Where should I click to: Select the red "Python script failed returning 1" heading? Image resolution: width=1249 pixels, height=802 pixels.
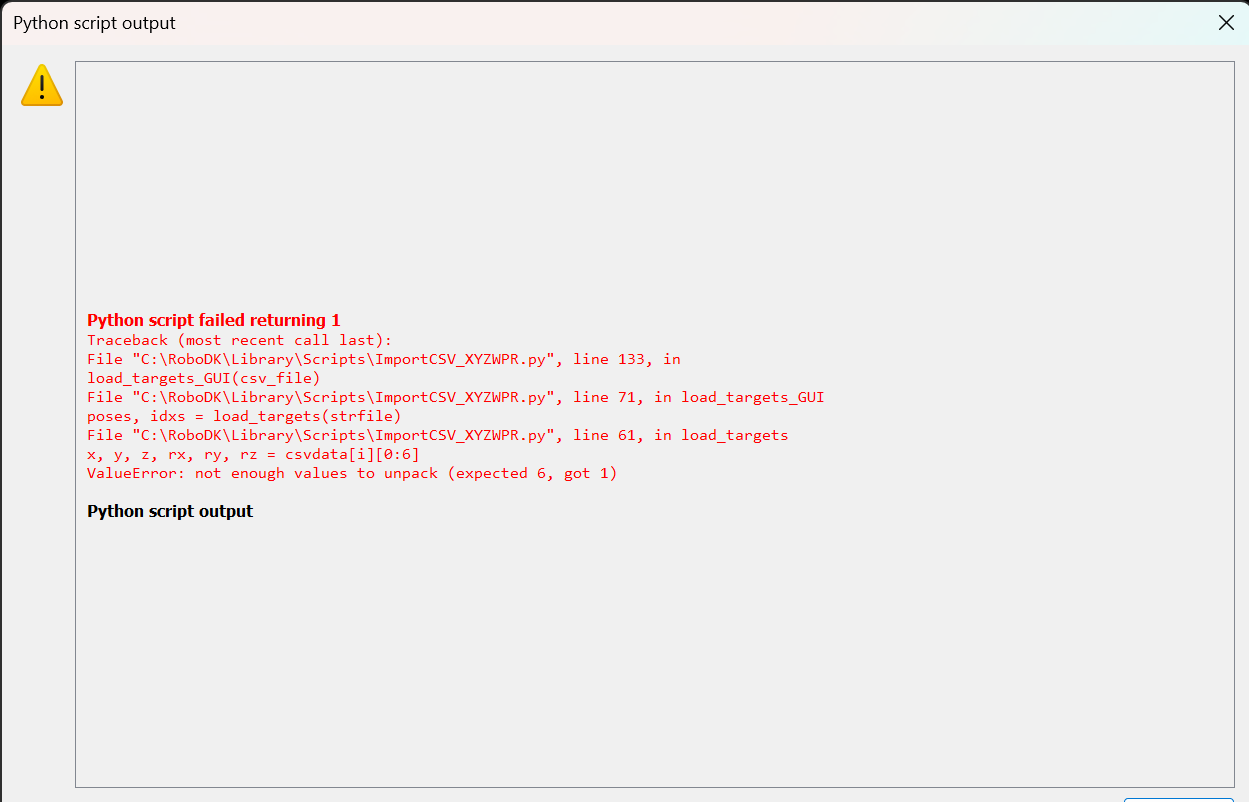click(213, 320)
